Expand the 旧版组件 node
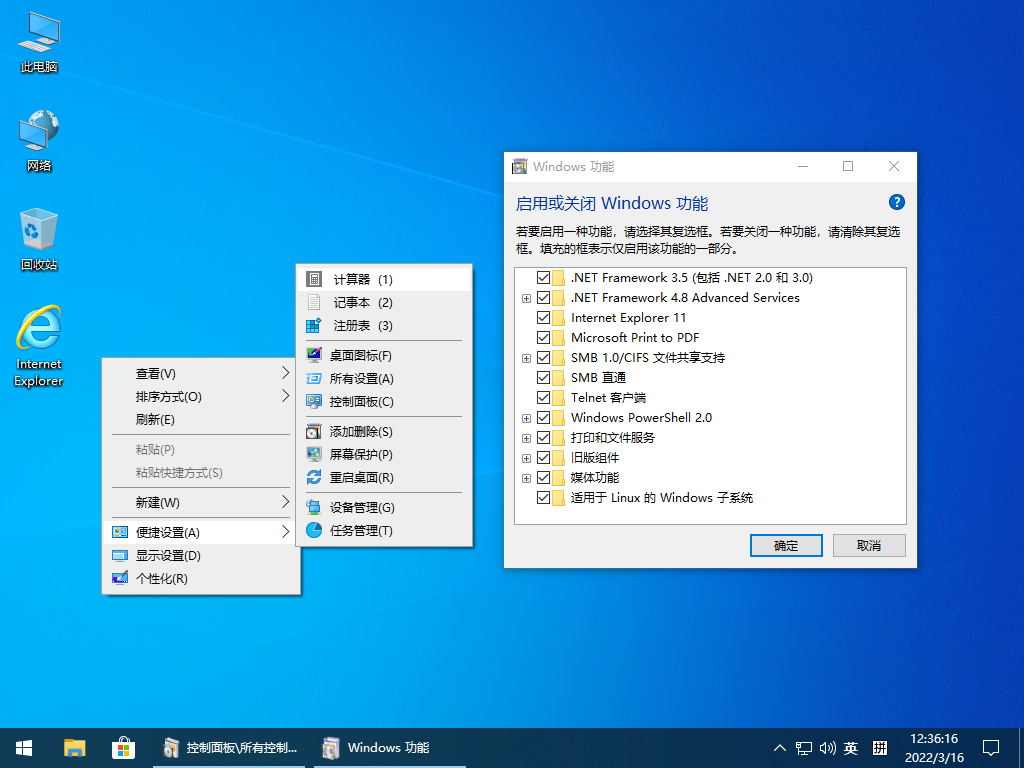 [x=526, y=458]
